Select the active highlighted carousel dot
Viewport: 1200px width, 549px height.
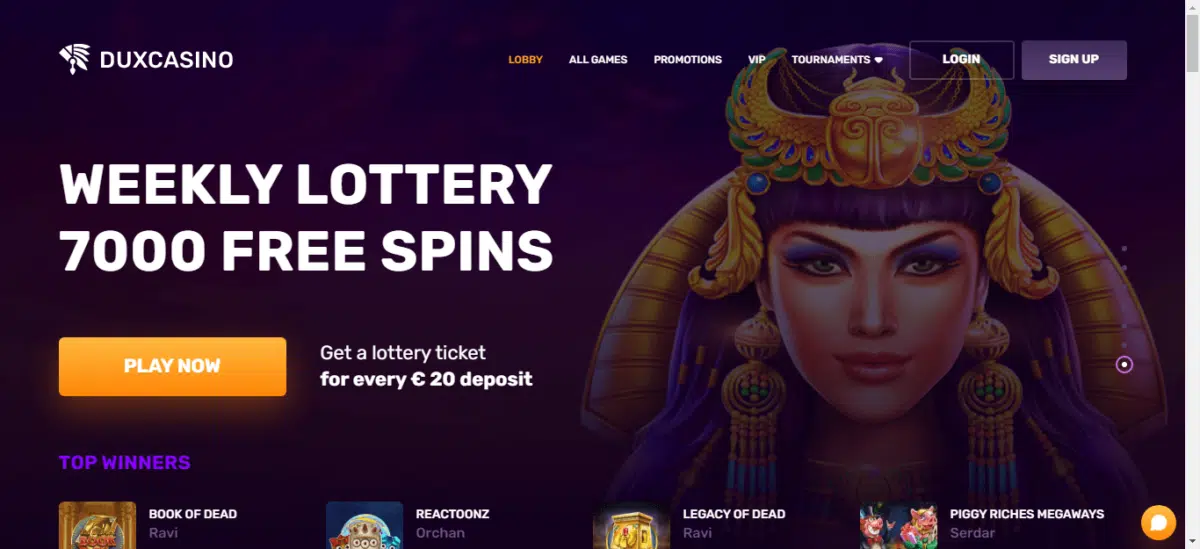[x=1125, y=365]
